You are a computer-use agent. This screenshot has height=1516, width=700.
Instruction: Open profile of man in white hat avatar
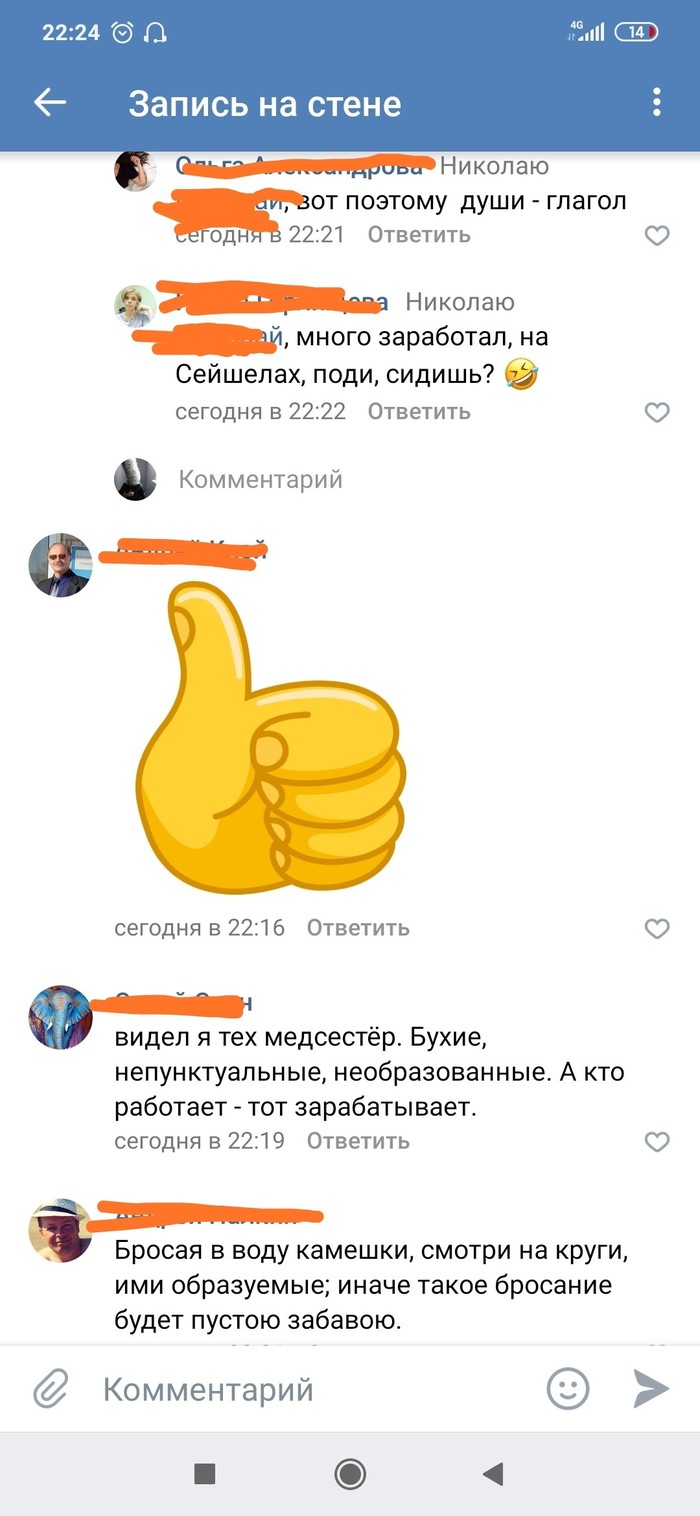[60, 1231]
